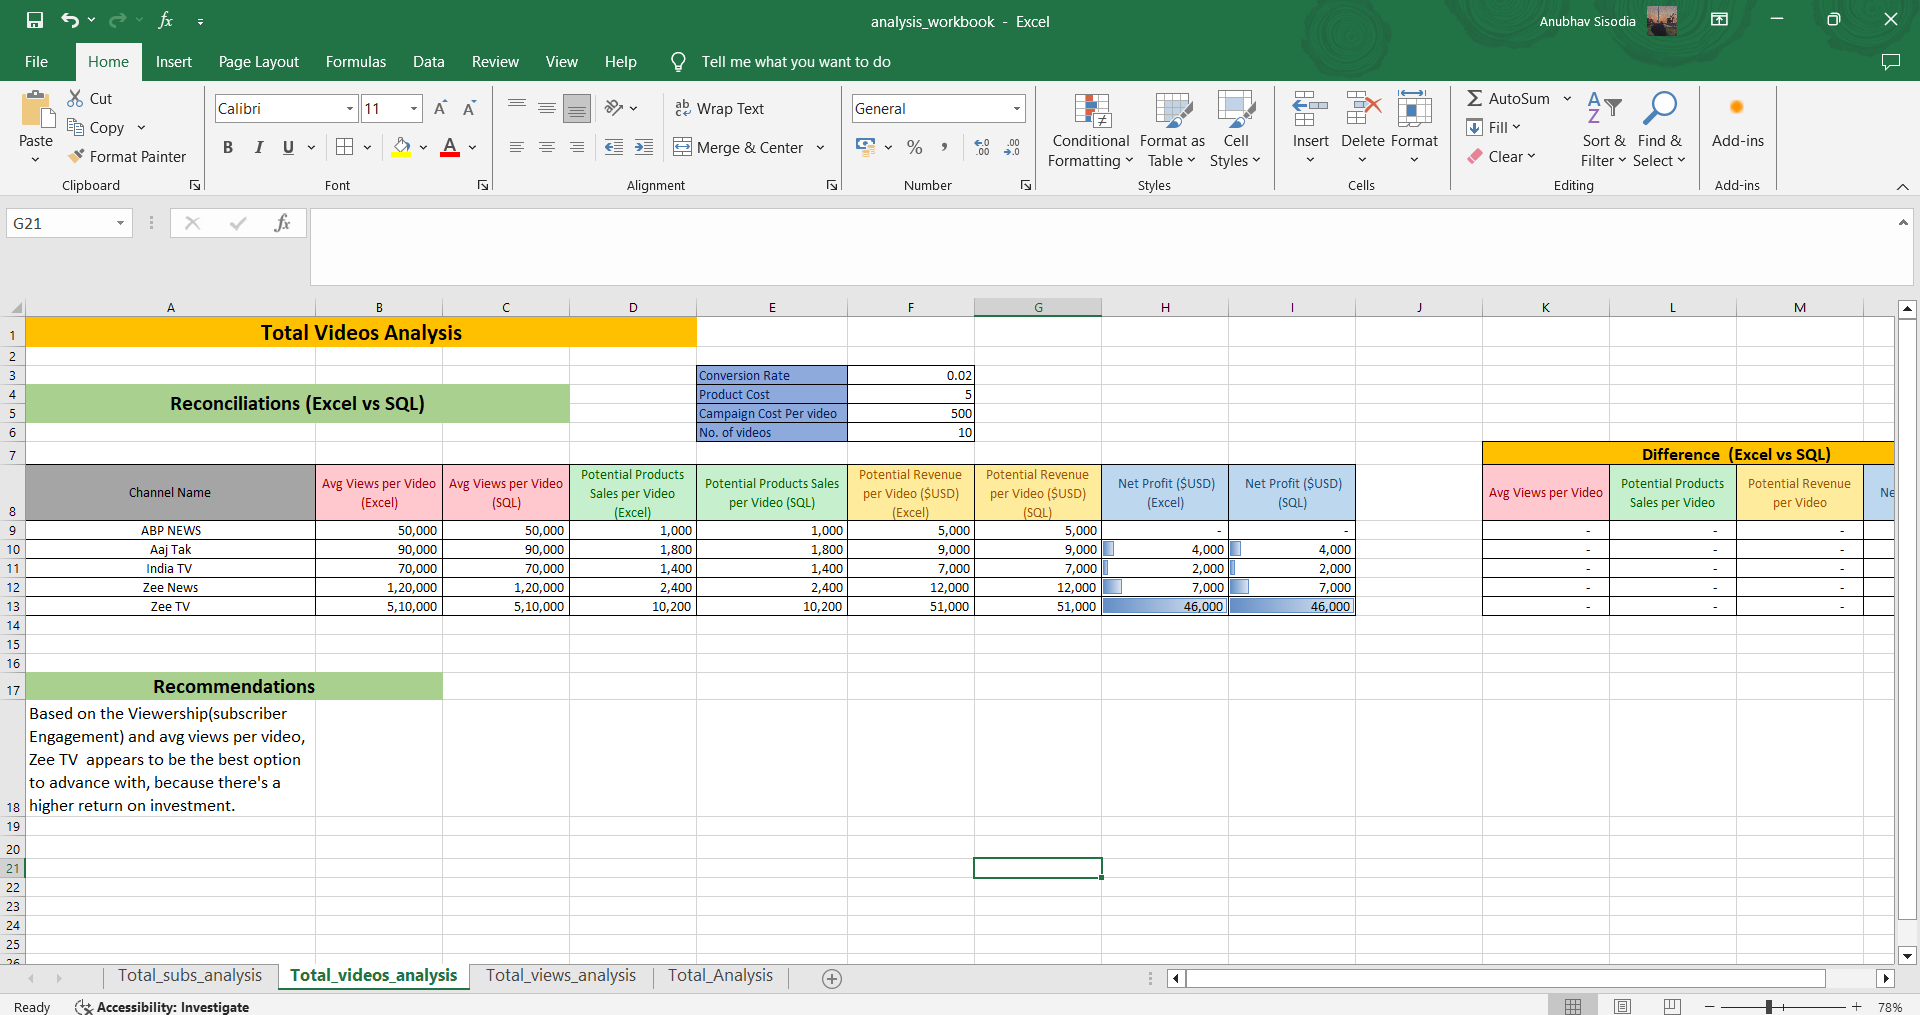The width and height of the screenshot is (1920, 1015).
Task: Toggle Middle Align button
Action: [547, 108]
